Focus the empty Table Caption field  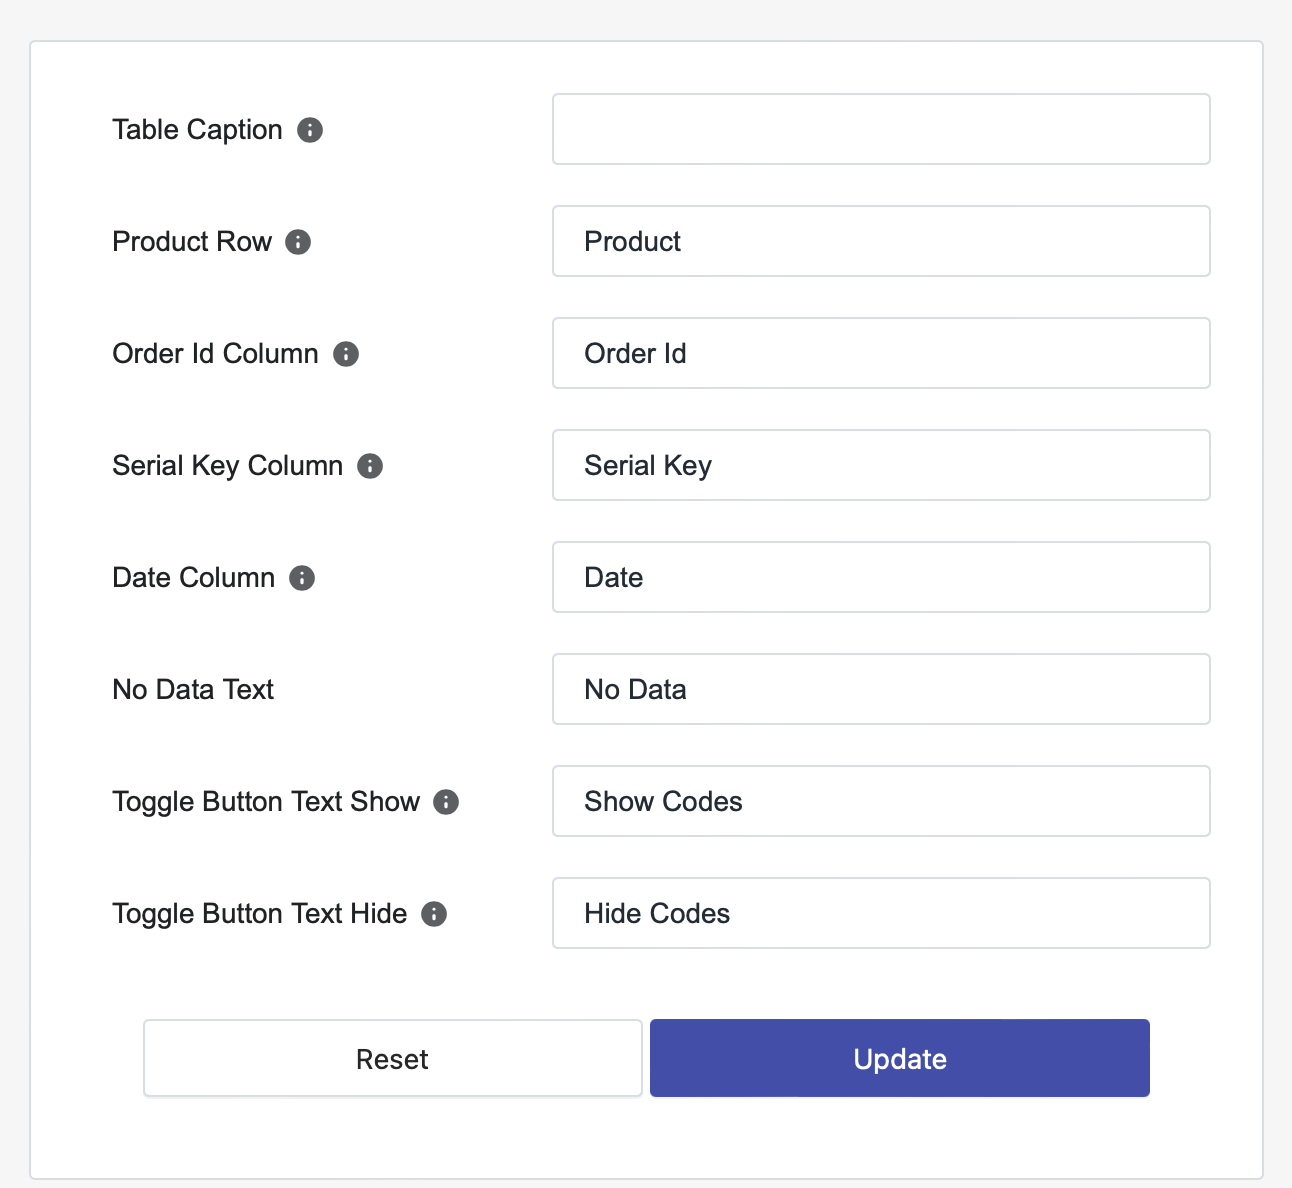point(881,129)
